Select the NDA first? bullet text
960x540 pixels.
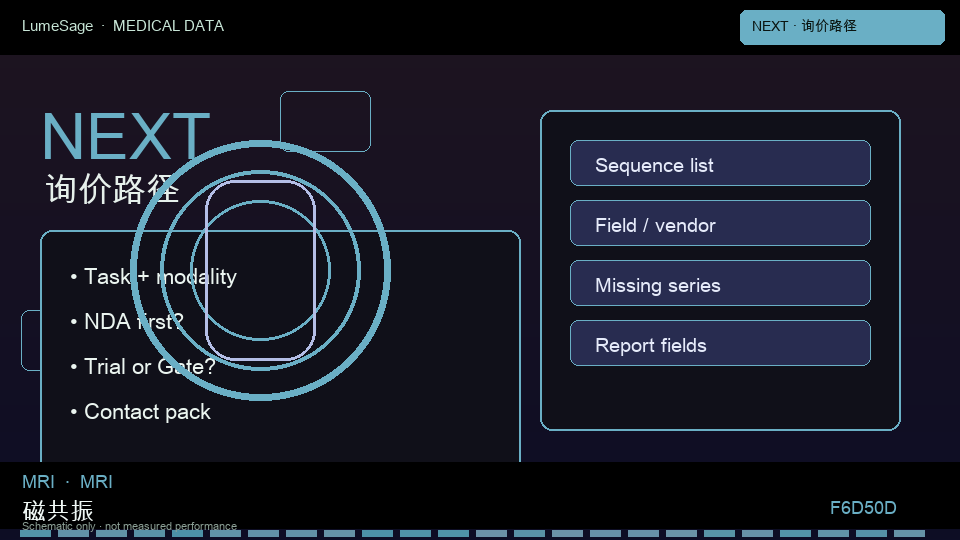coord(127,321)
